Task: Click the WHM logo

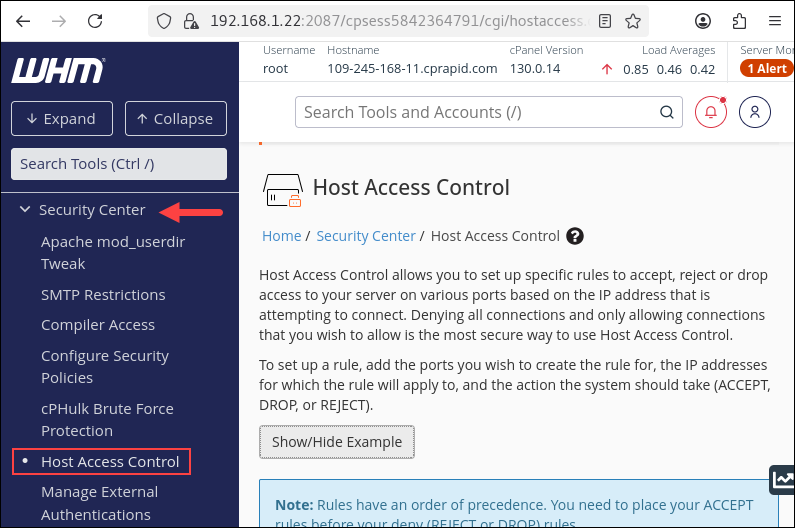Action: 58,70
